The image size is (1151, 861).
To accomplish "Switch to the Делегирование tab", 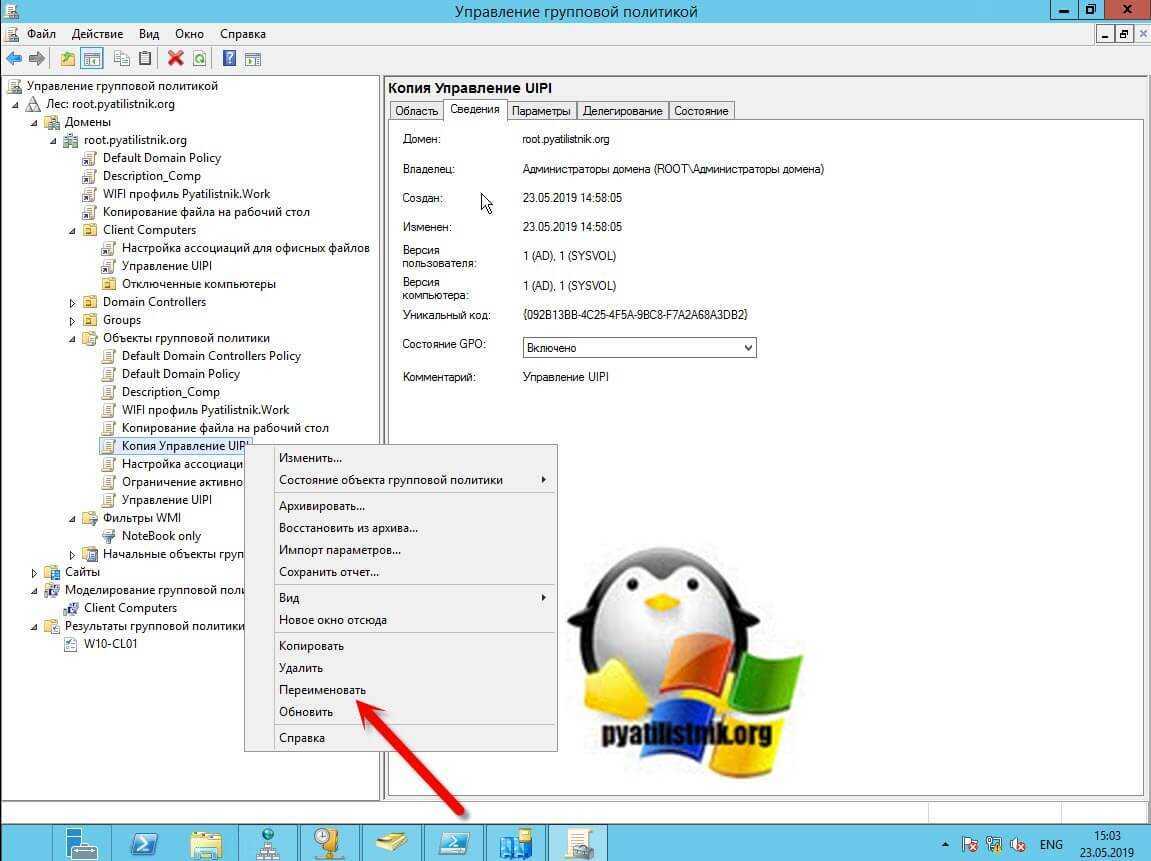I will 622,111.
